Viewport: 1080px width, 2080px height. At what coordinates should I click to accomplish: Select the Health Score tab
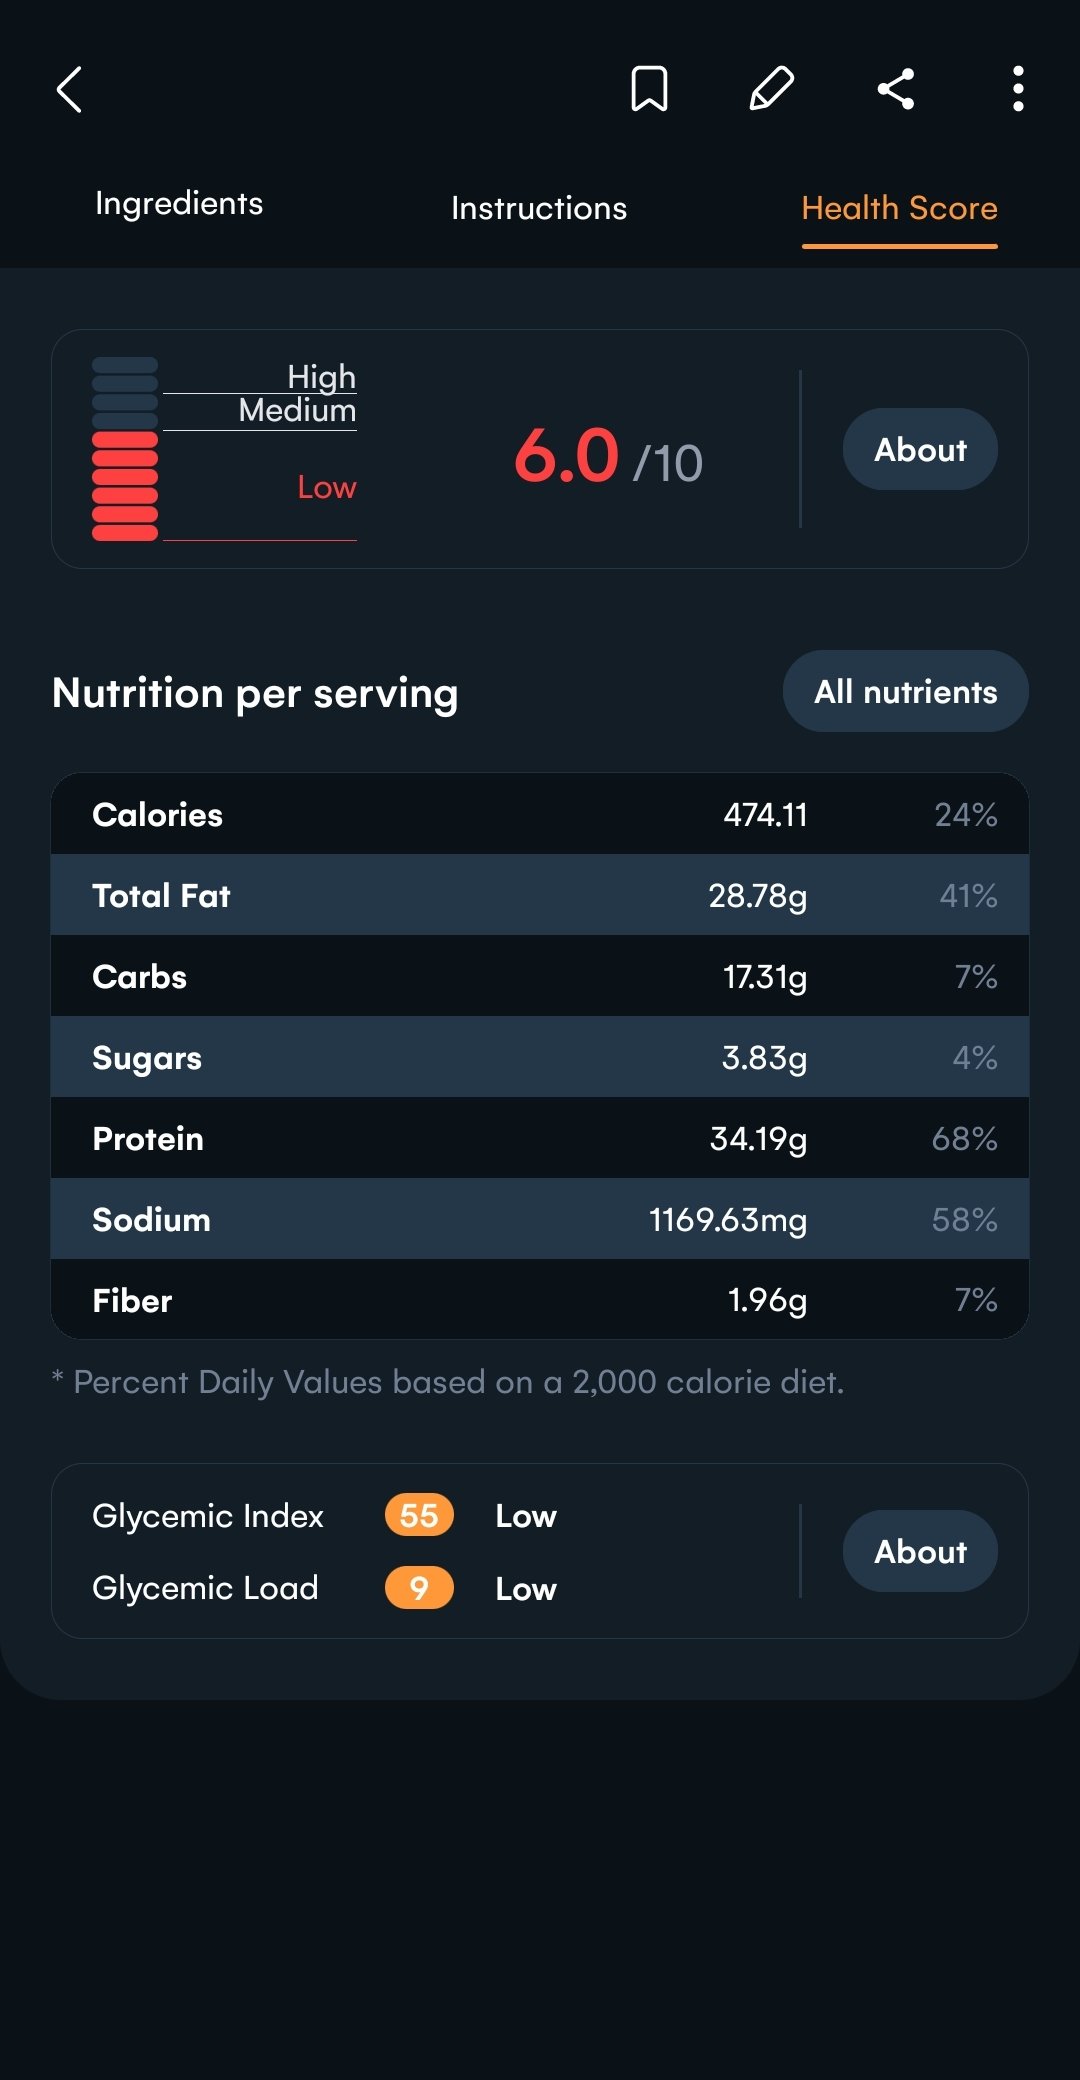tap(899, 208)
